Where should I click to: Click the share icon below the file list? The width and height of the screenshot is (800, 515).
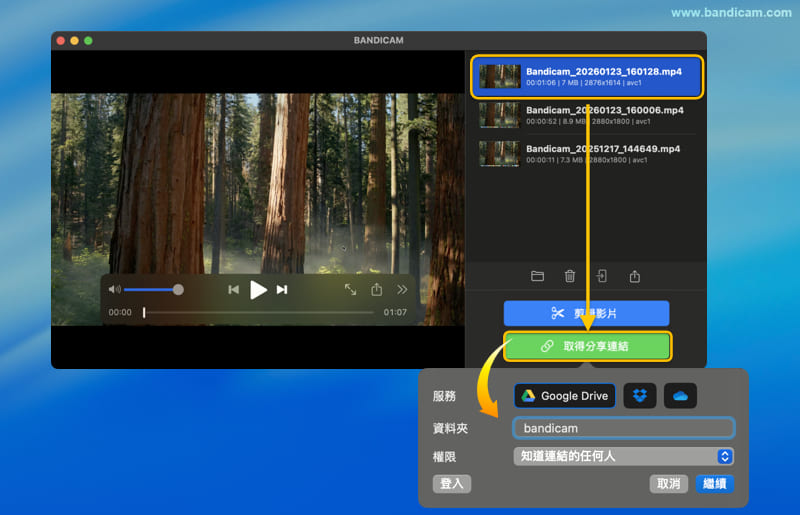(x=634, y=277)
